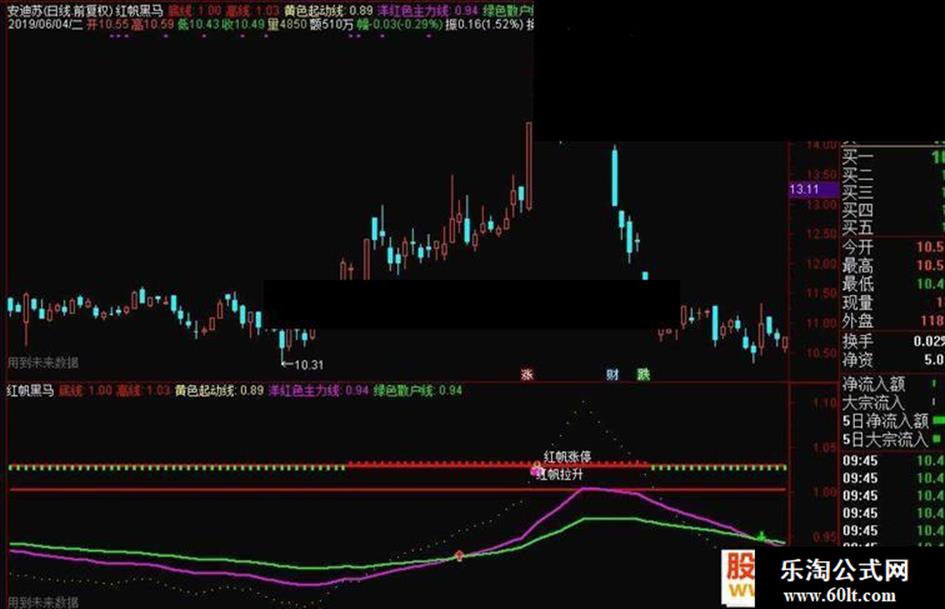
Task: Click the 12.00 price axis label
Action: pyautogui.click(x=821, y=264)
